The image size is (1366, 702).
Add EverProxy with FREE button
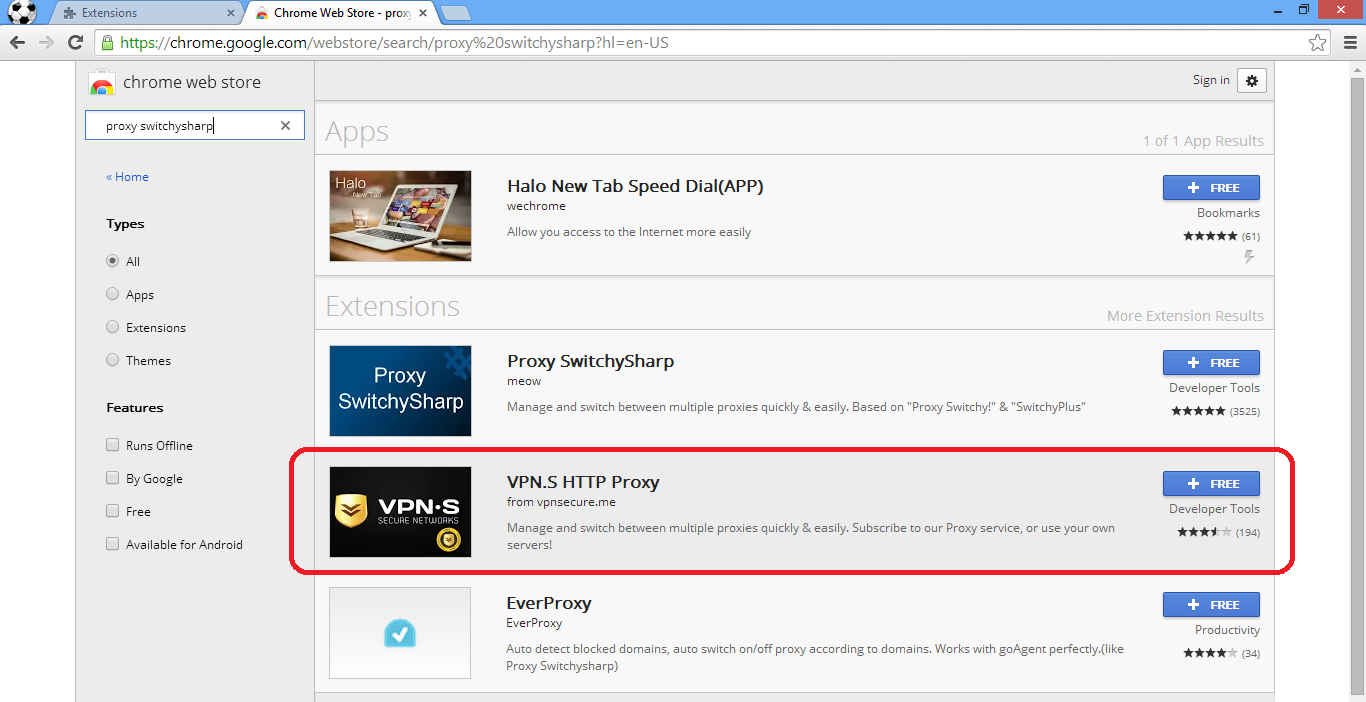point(1211,605)
